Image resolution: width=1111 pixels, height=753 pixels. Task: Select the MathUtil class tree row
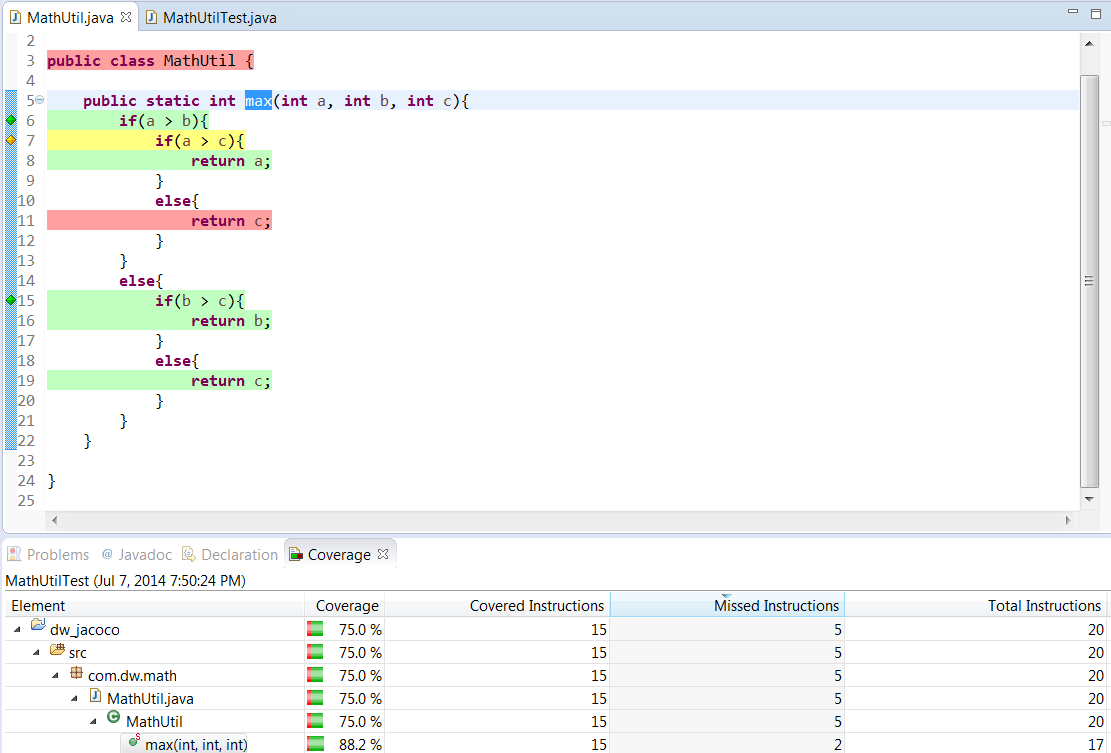point(154,722)
